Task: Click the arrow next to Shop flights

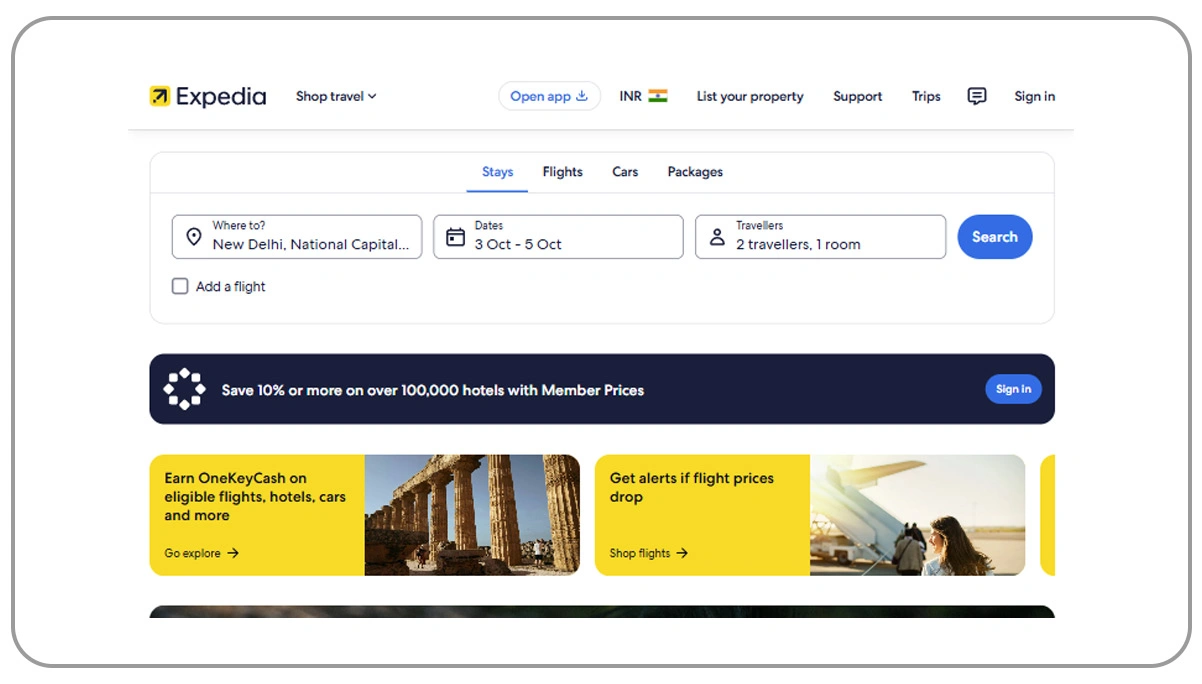Action: 683,553
